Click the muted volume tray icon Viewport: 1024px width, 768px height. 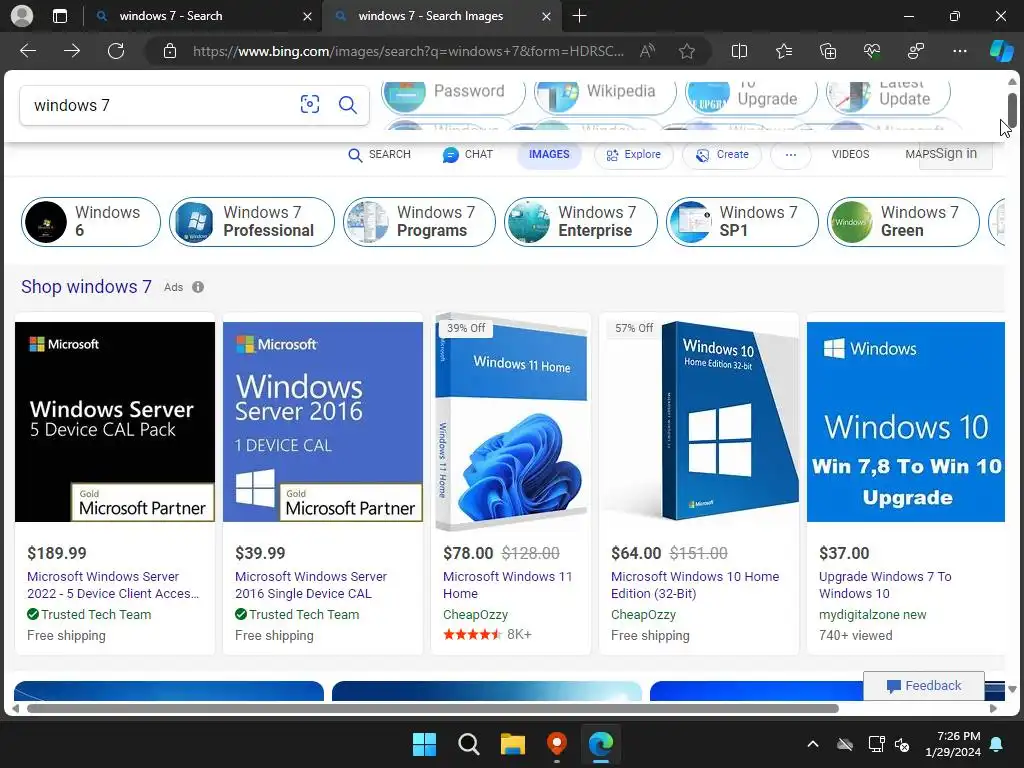pos(903,744)
